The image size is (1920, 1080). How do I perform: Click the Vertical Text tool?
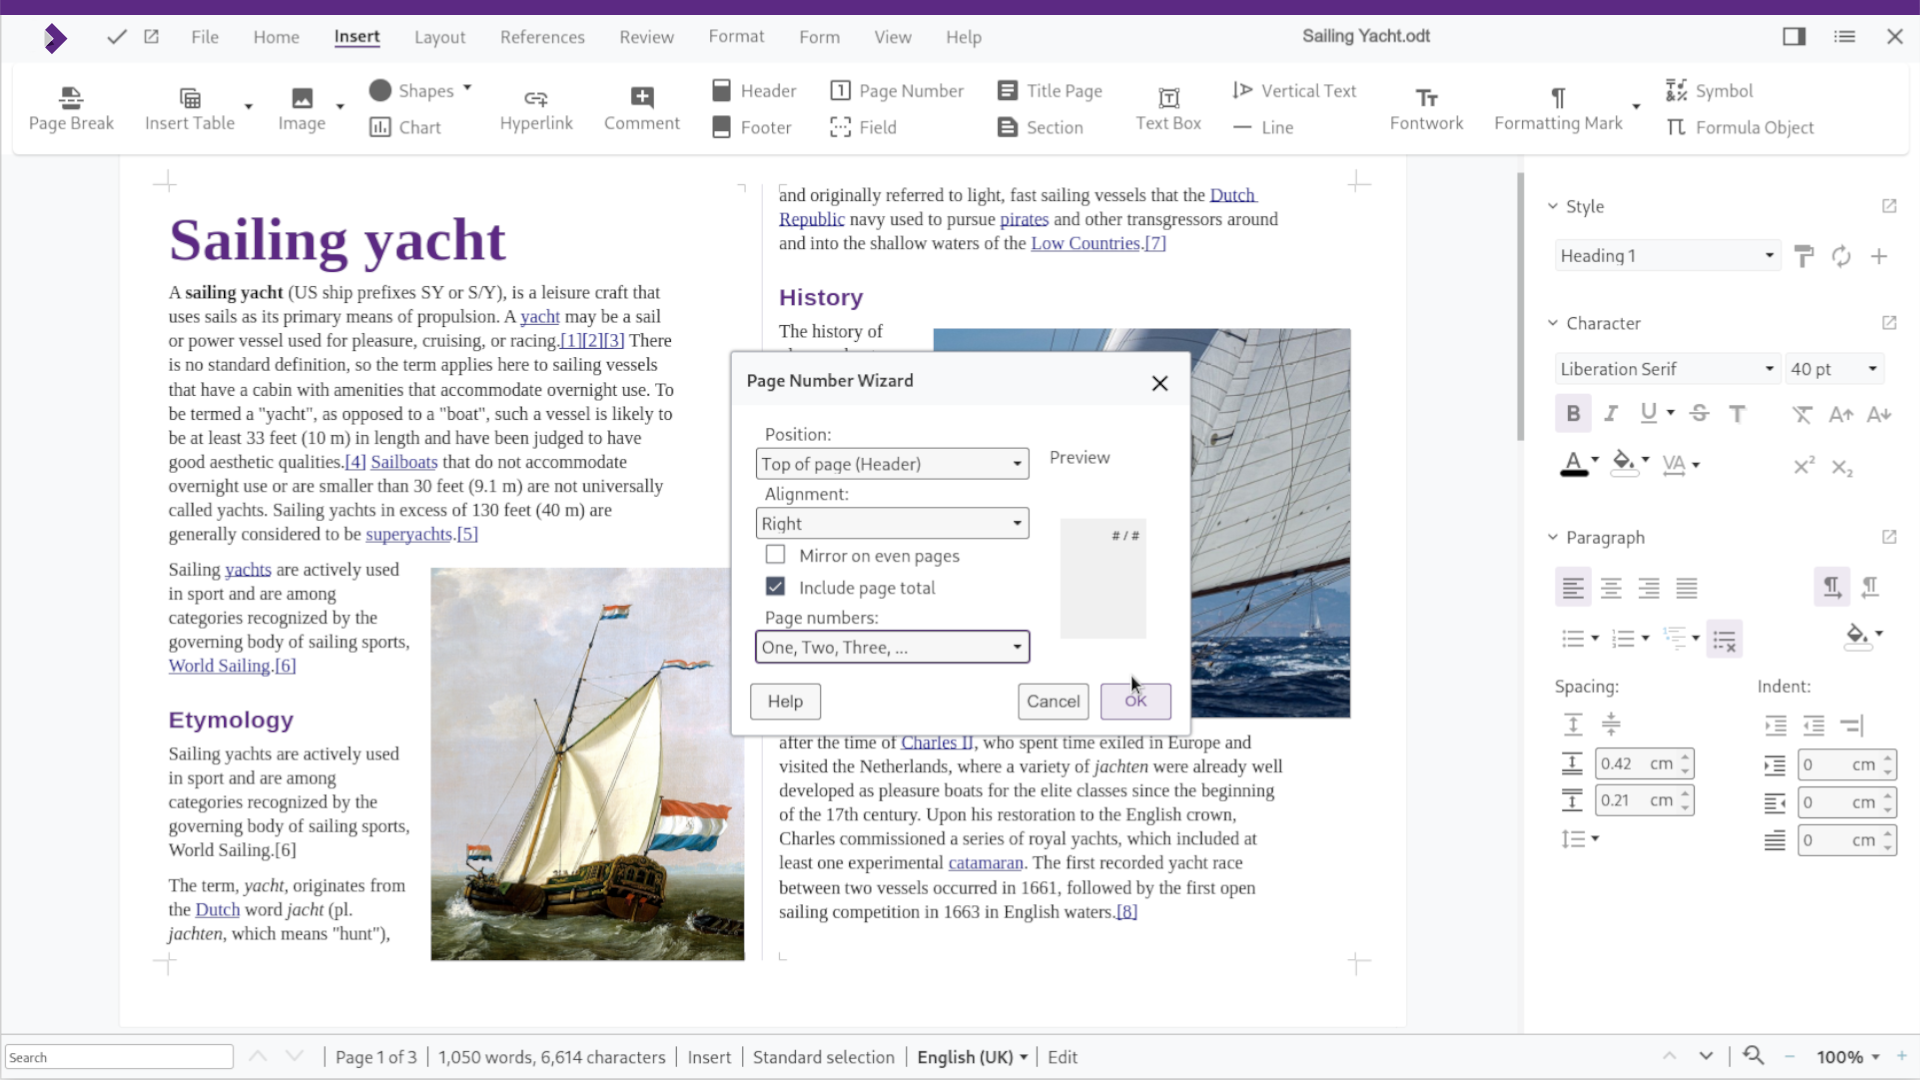1294,91
